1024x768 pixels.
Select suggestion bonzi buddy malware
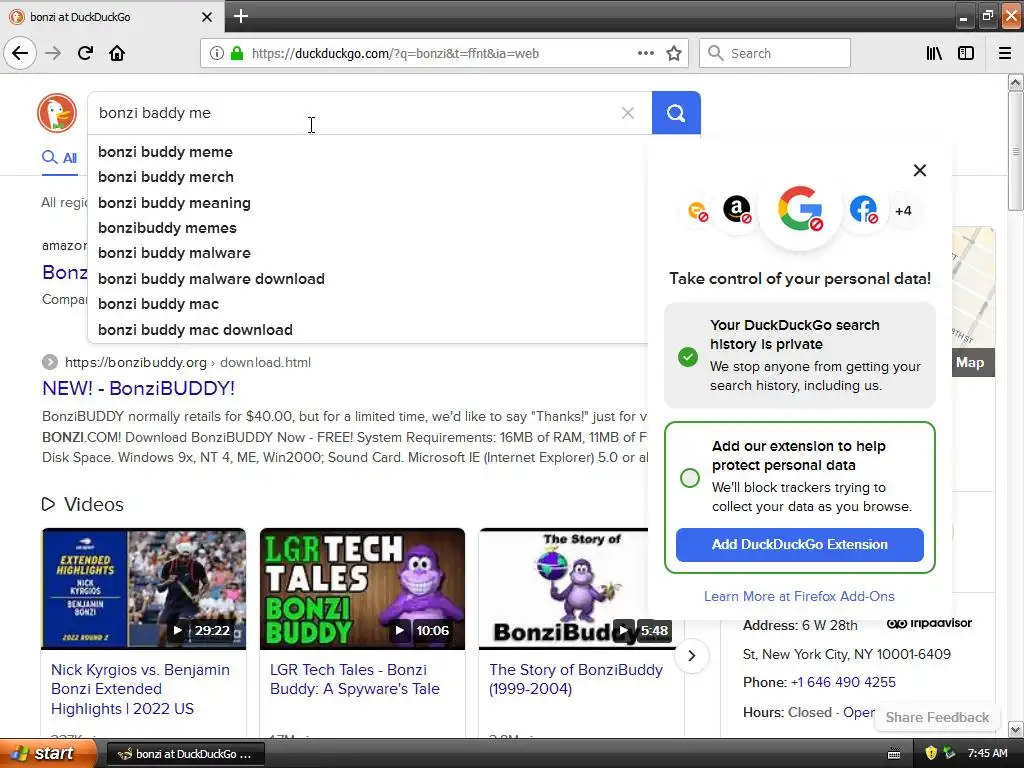pos(367,253)
